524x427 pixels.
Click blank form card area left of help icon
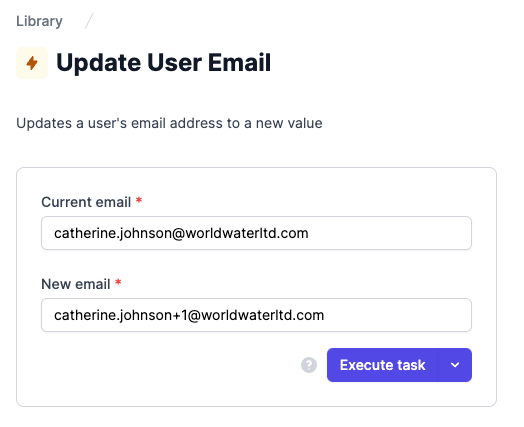167,365
